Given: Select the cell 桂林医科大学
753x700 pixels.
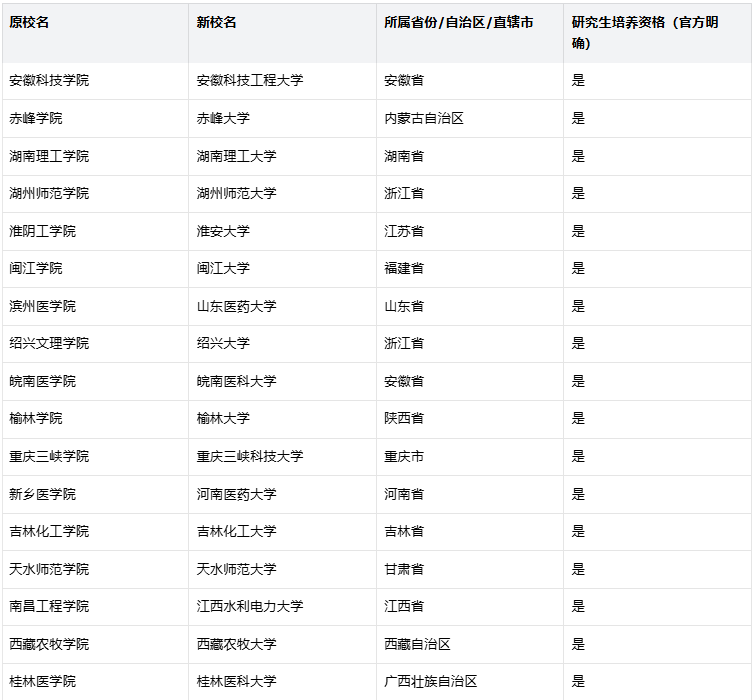Looking at the screenshot, I should pos(282,682).
